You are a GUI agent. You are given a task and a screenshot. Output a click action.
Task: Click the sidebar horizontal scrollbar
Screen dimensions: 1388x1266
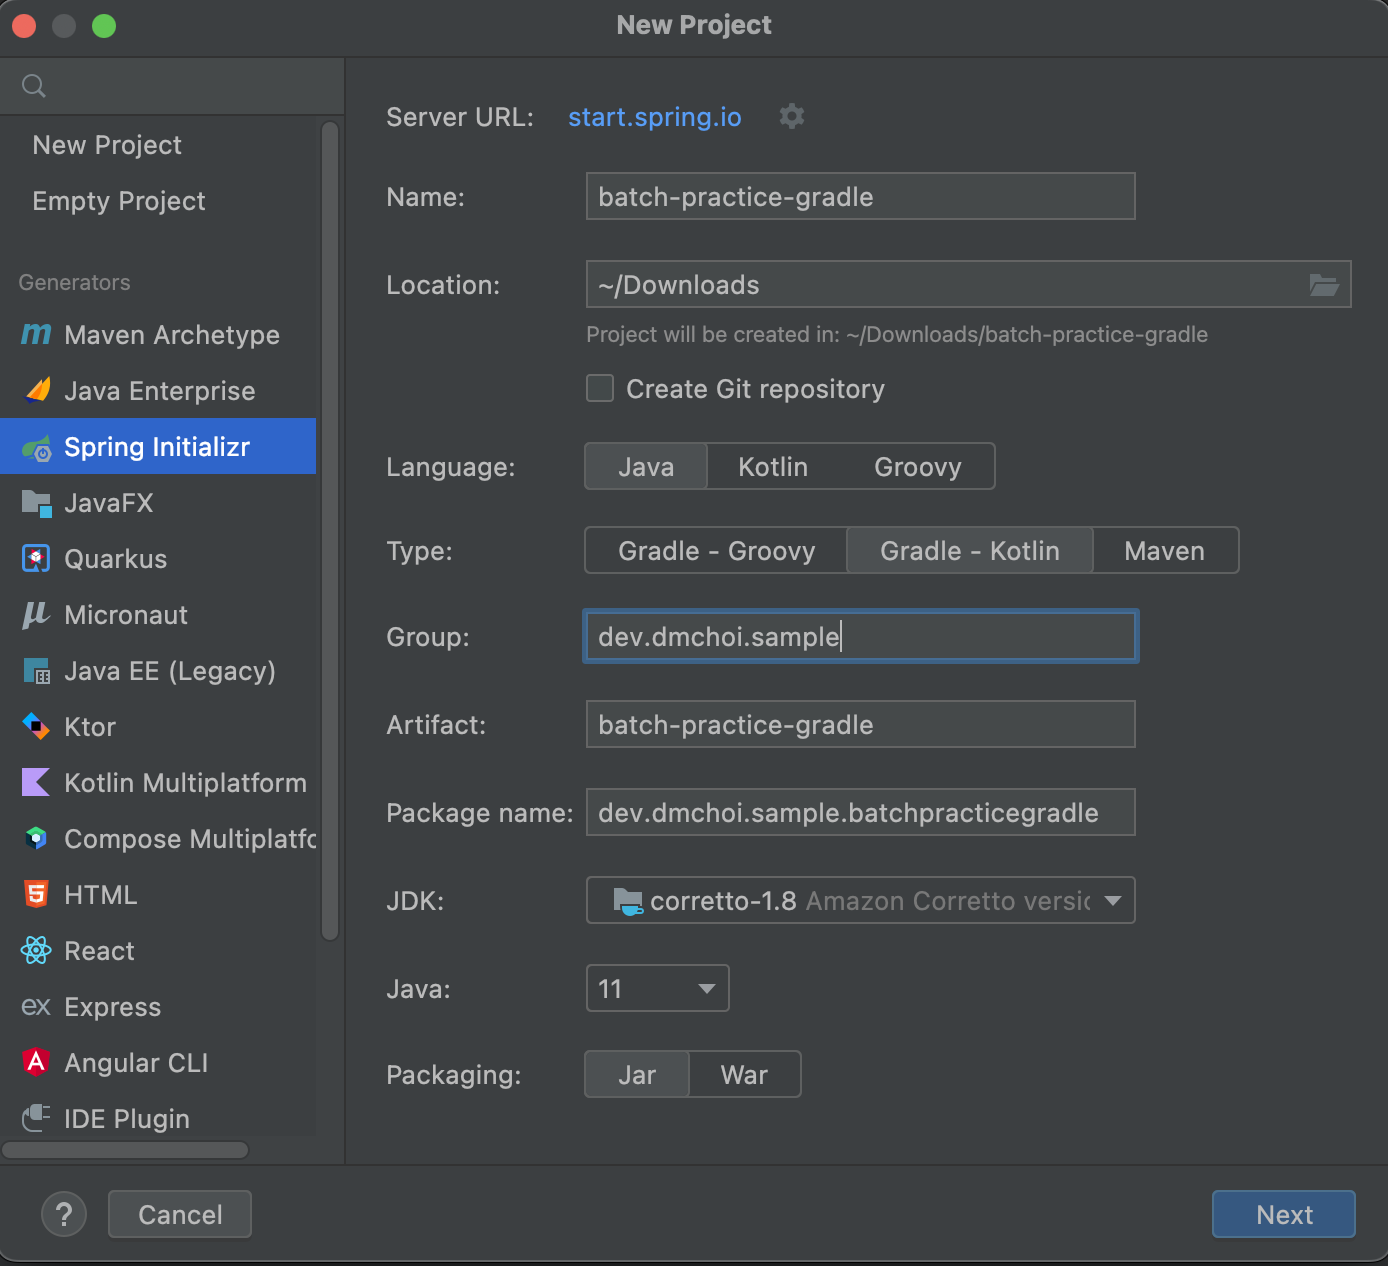click(x=125, y=1150)
